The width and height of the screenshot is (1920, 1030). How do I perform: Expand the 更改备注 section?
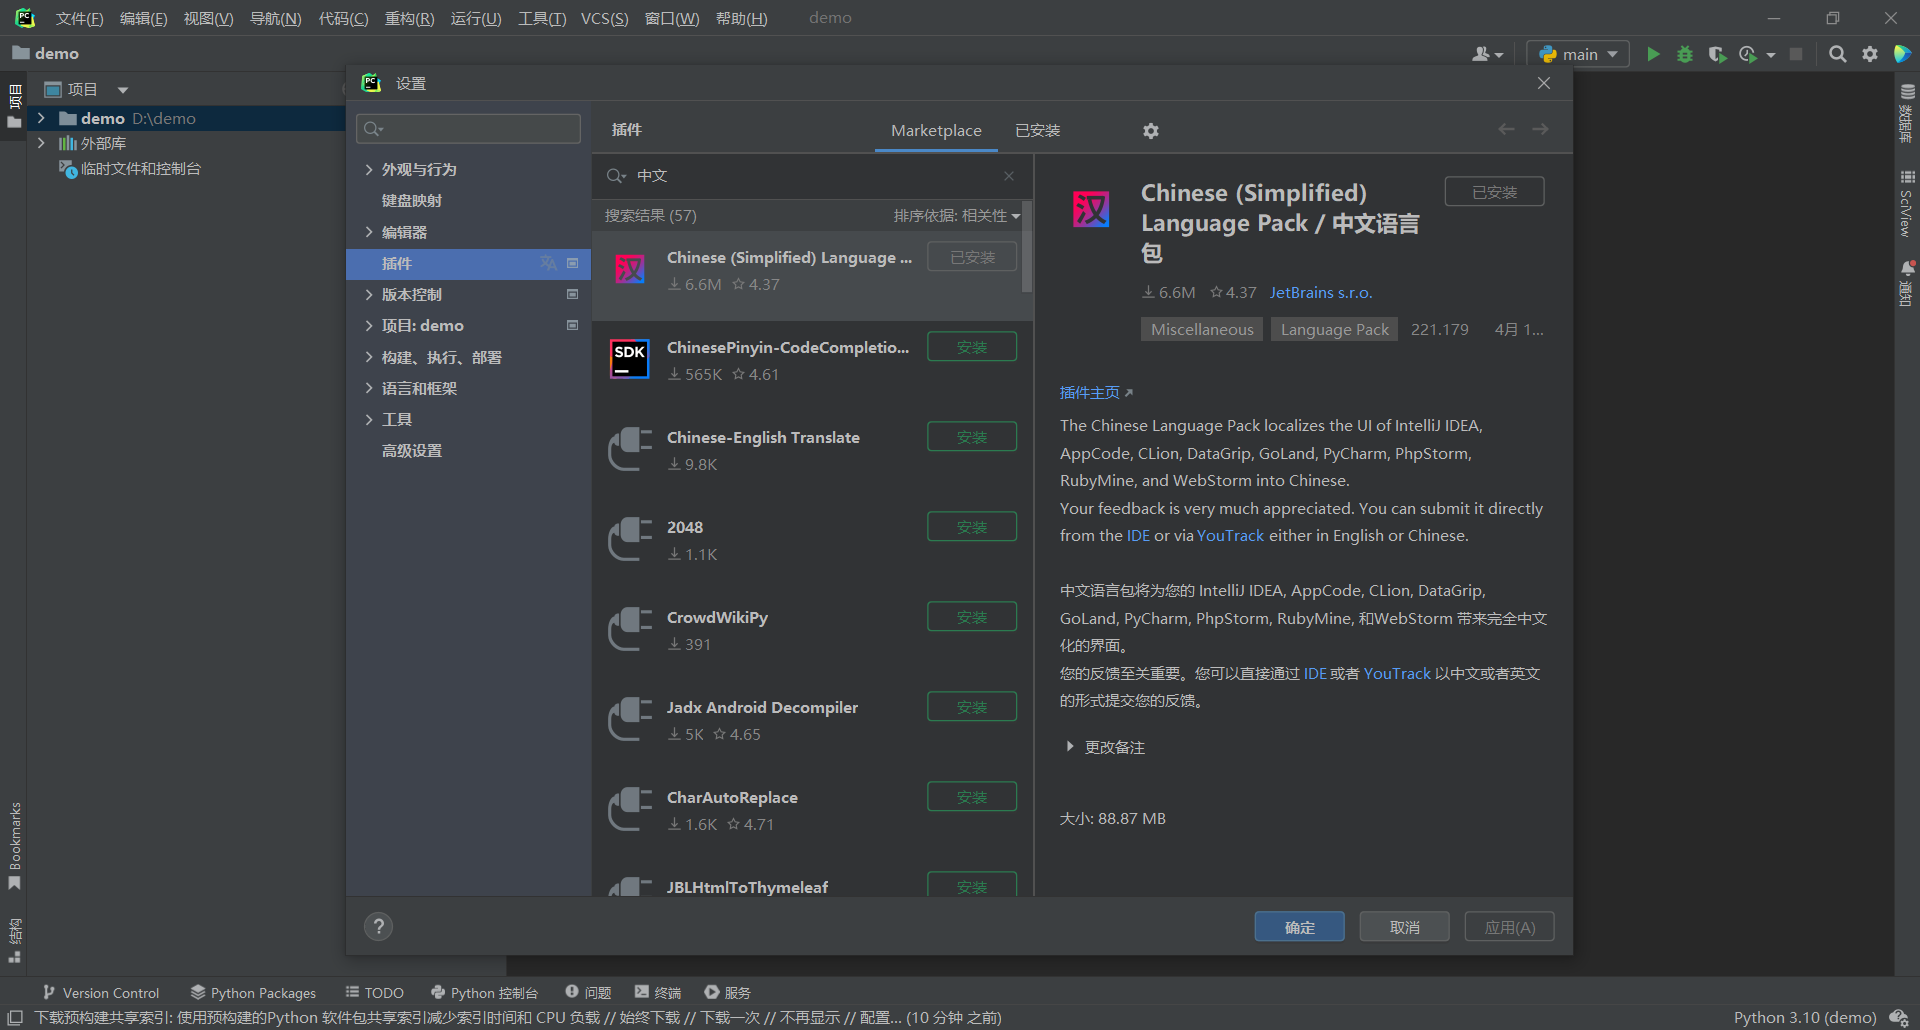(1070, 747)
